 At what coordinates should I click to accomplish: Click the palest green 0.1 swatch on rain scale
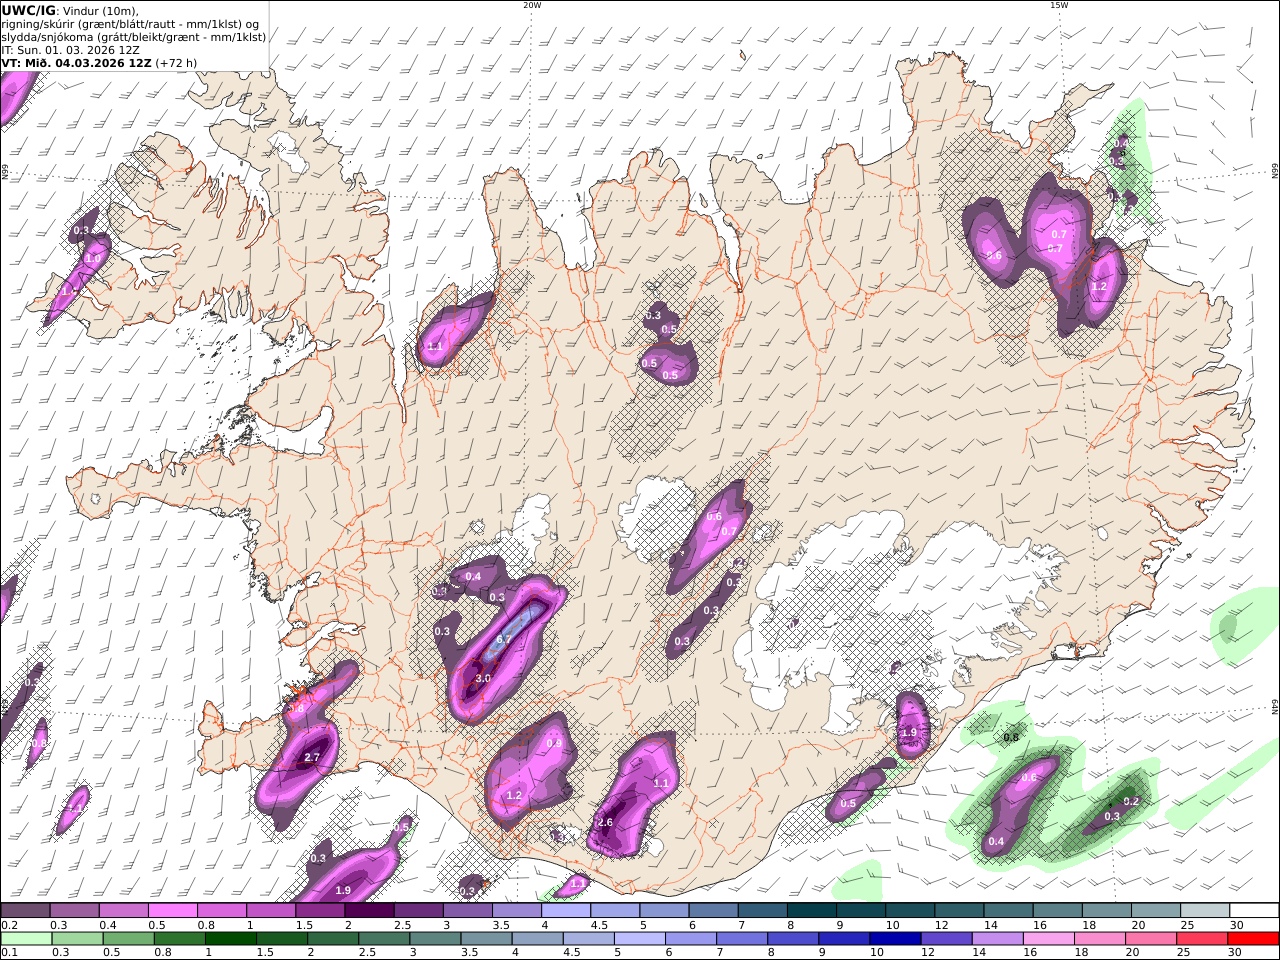pos(26,938)
